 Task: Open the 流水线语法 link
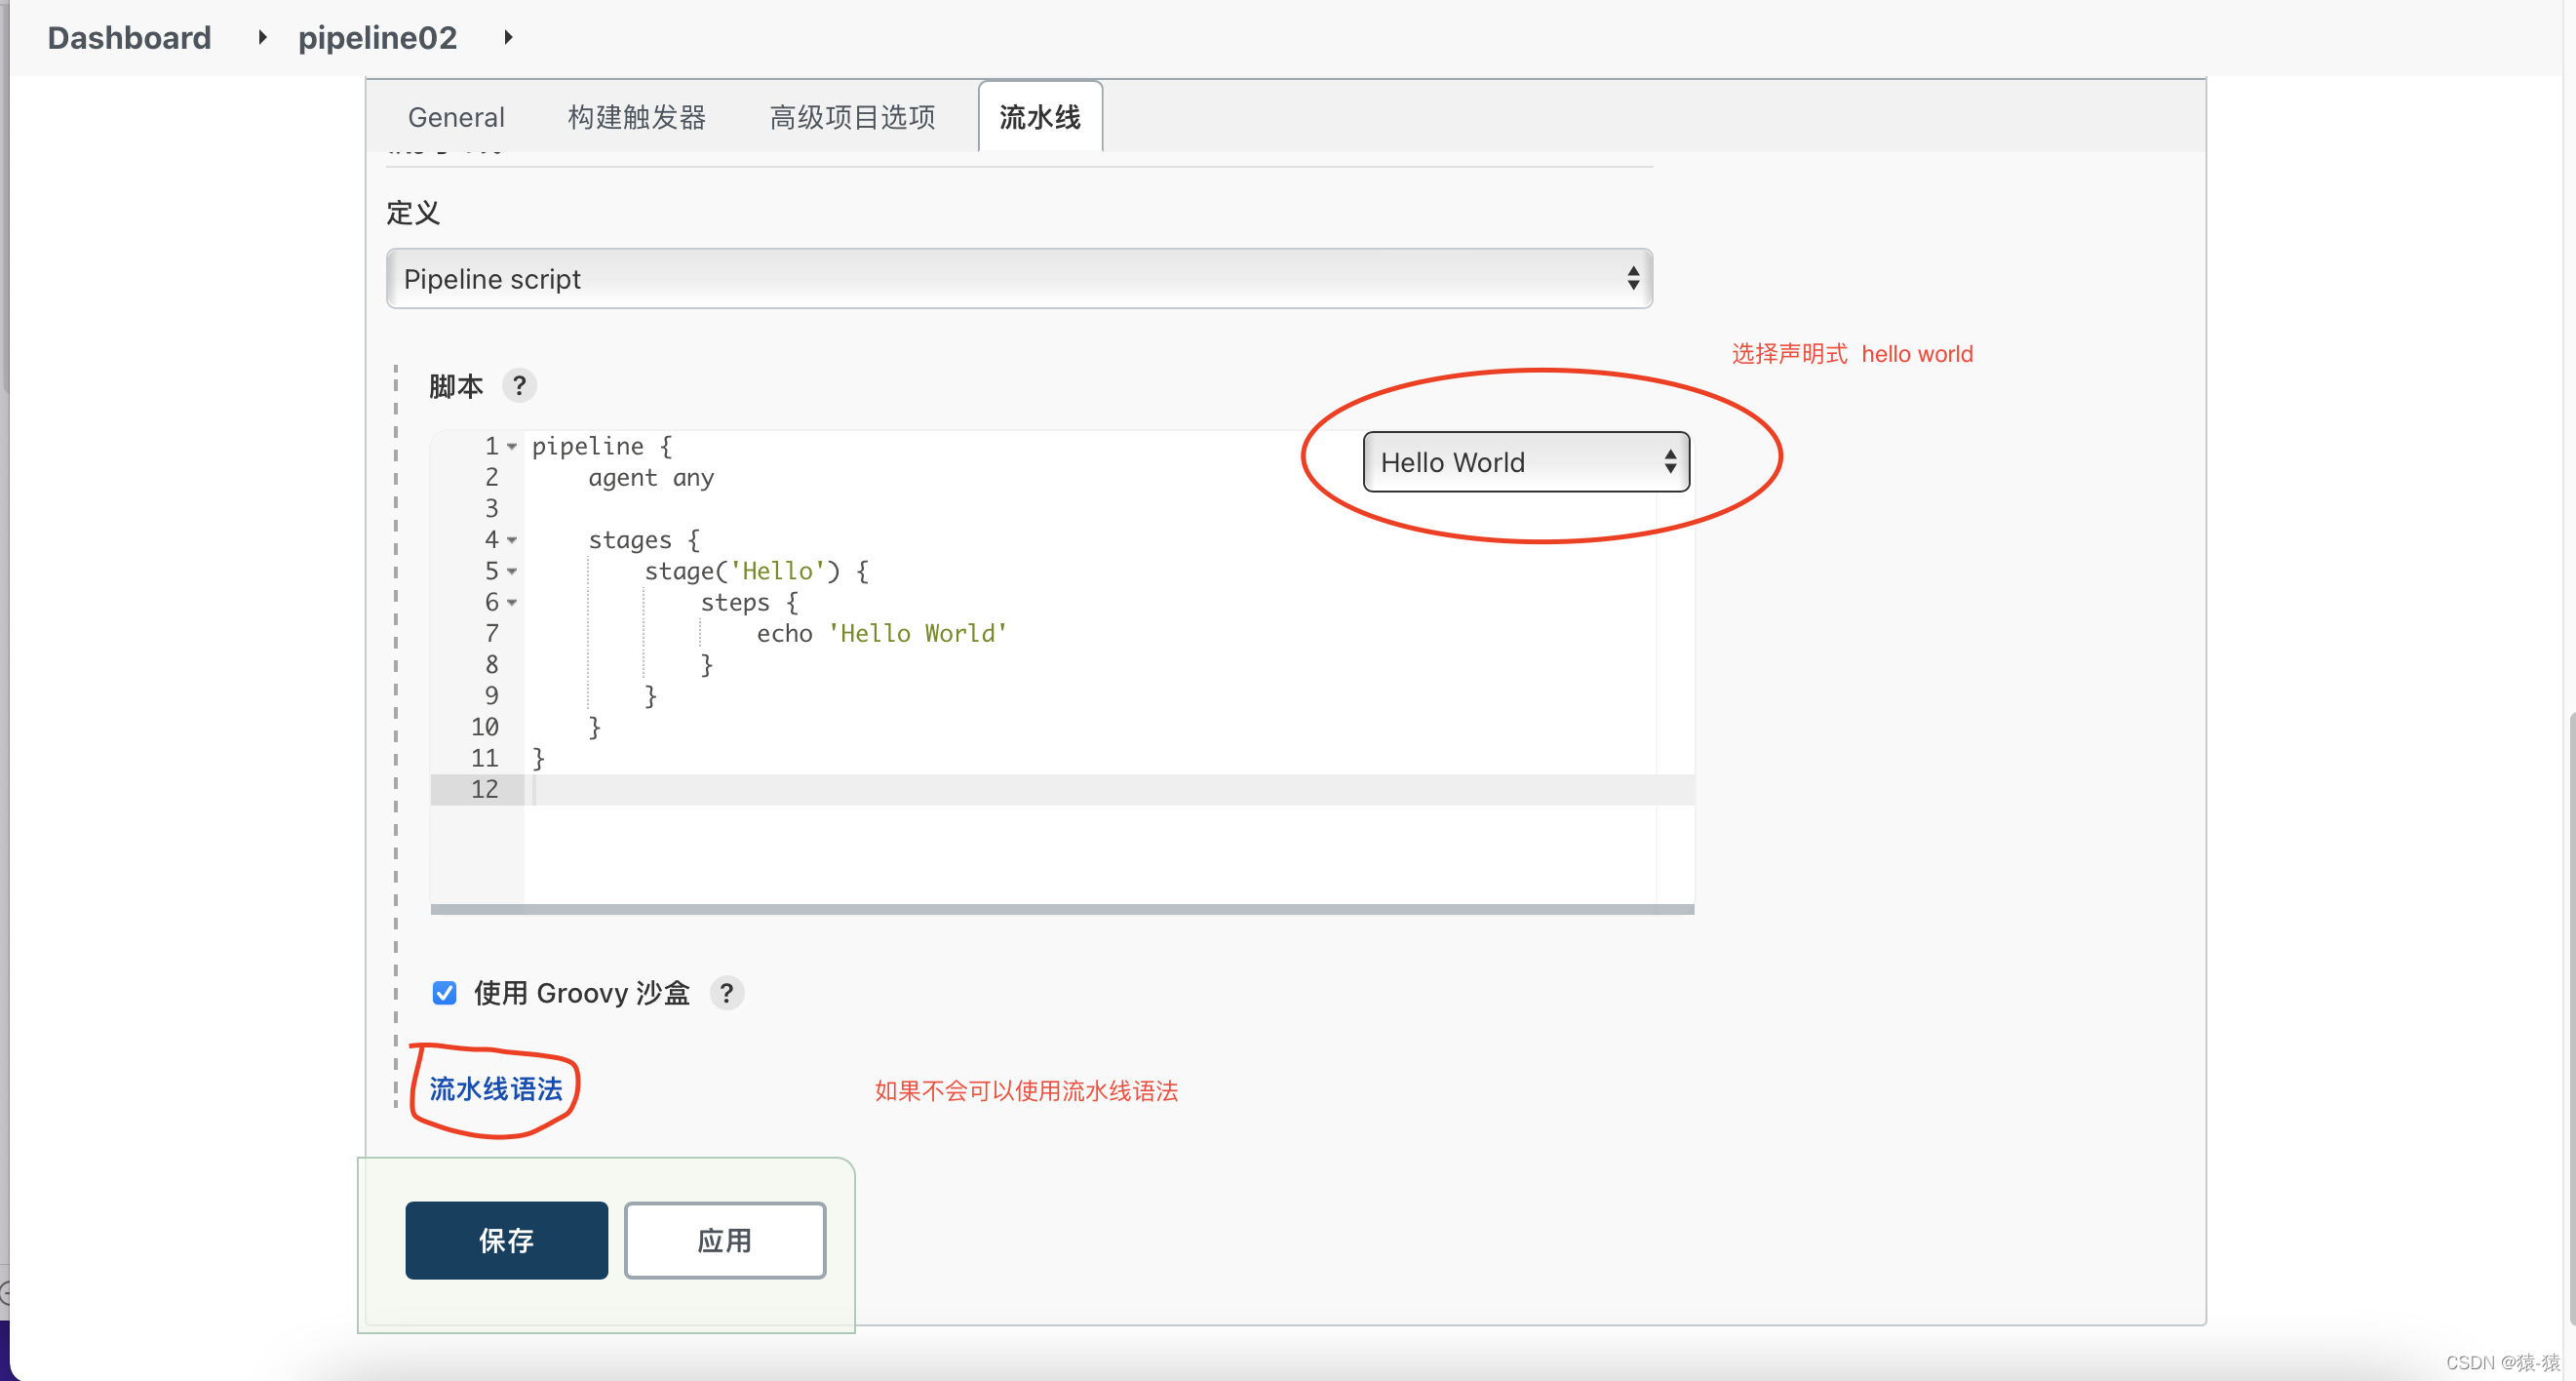pyautogui.click(x=496, y=1089)
